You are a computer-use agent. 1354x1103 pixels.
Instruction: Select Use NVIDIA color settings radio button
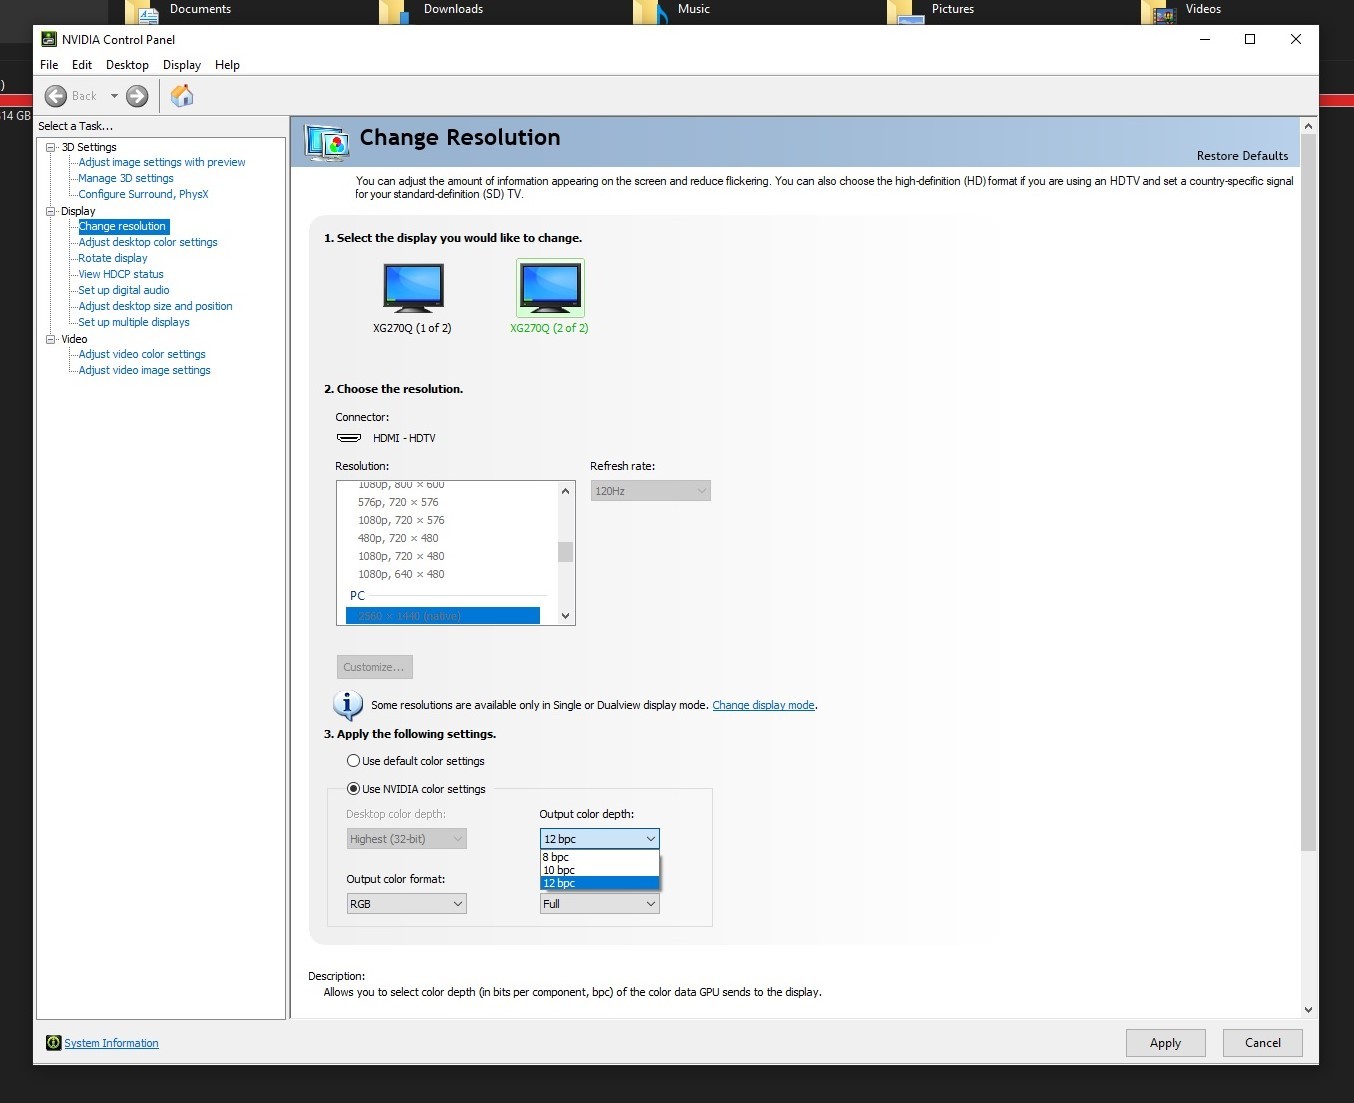click(x=353, y=789)
